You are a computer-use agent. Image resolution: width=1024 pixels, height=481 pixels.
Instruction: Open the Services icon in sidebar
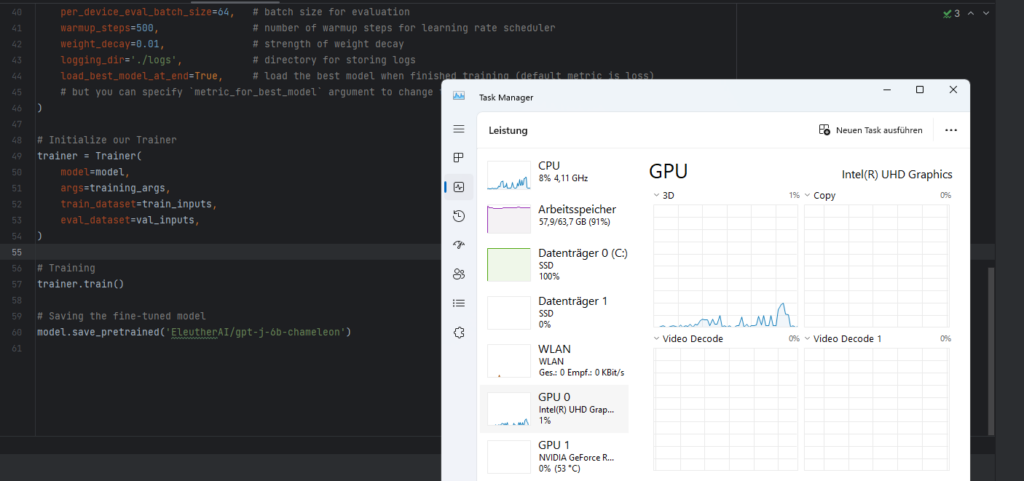459,332
